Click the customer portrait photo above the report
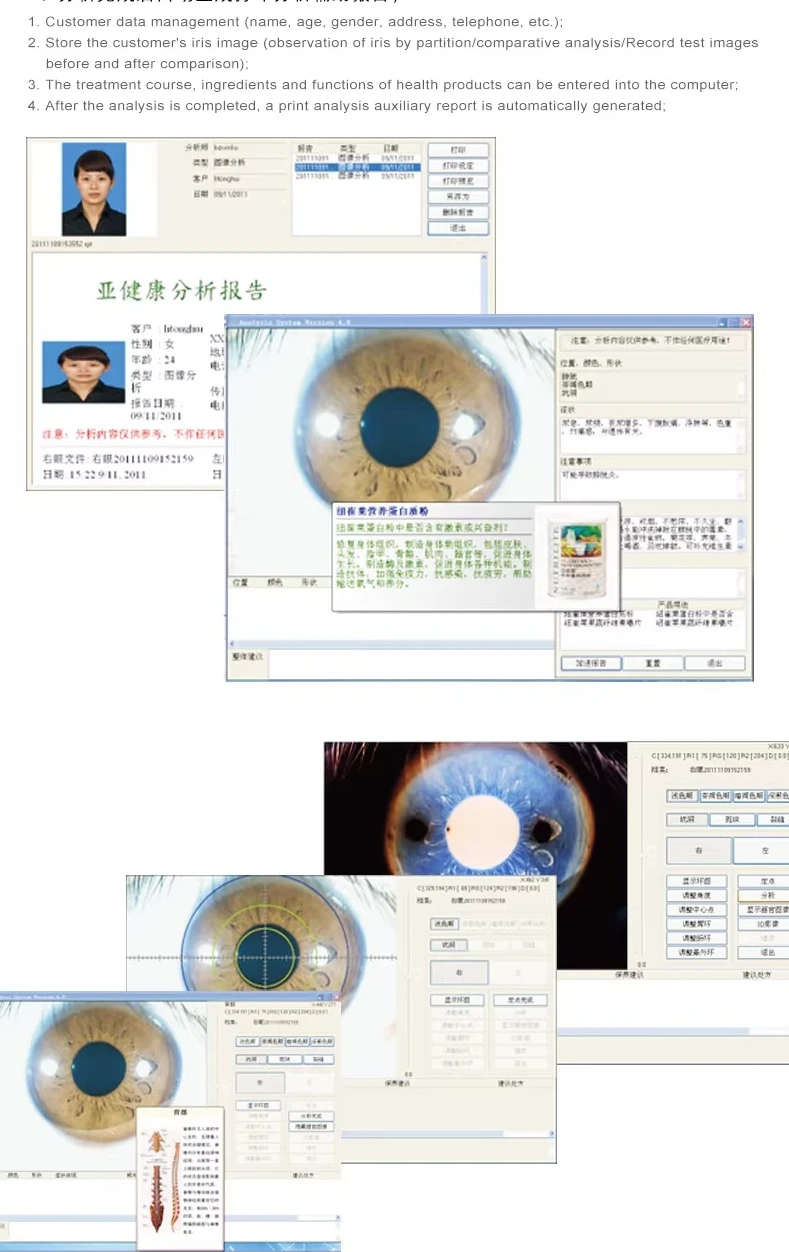 [x=94, y=189]
